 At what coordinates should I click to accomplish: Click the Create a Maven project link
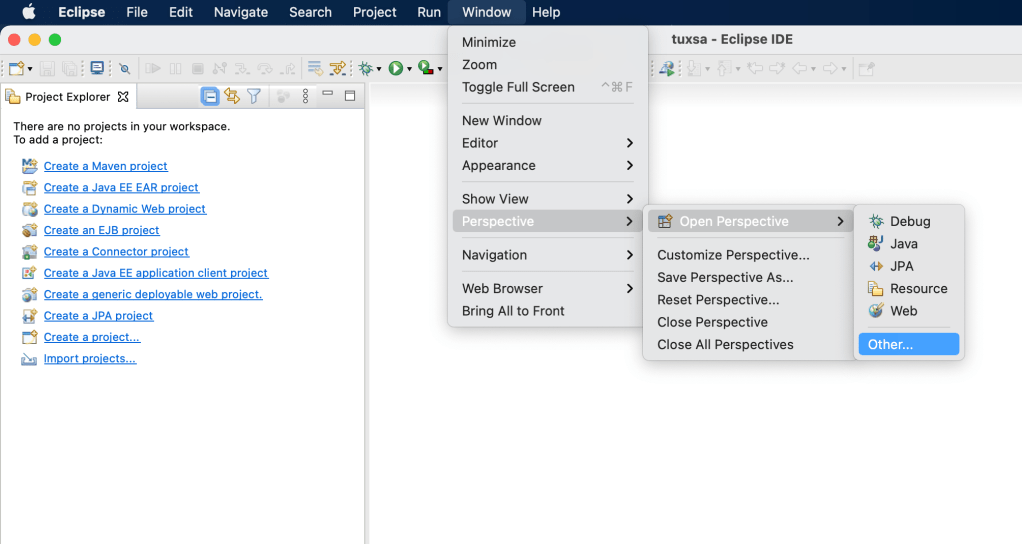(x=105, y=166)
